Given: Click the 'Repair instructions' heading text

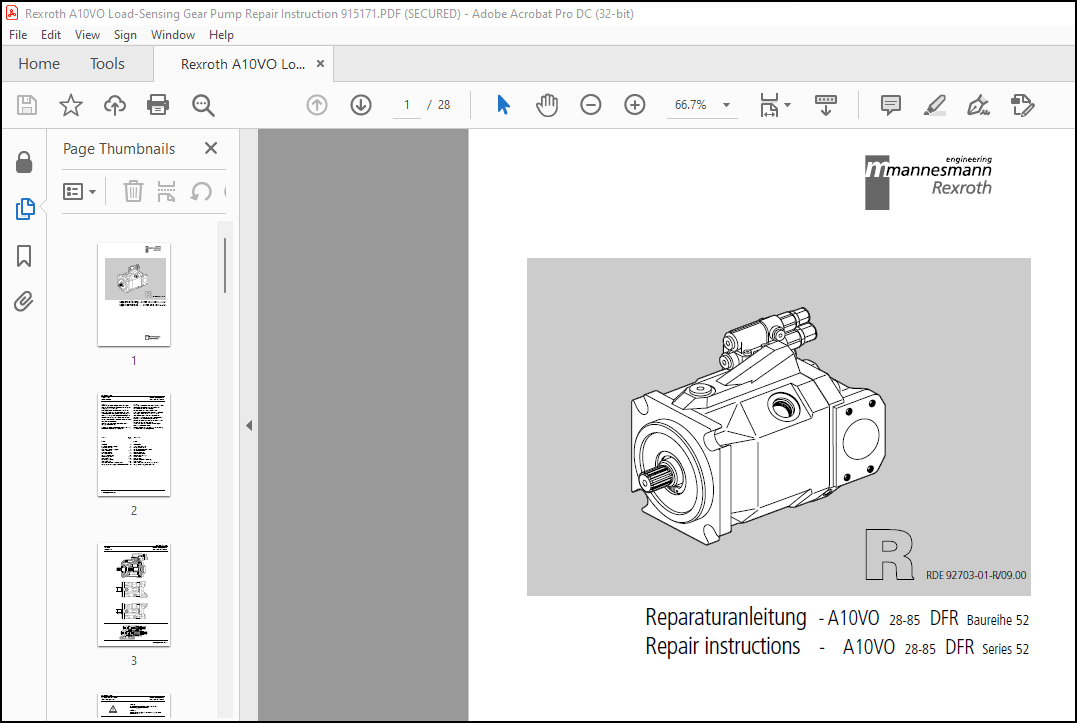Looking at the screenshot, I should (x=723, y=646).
